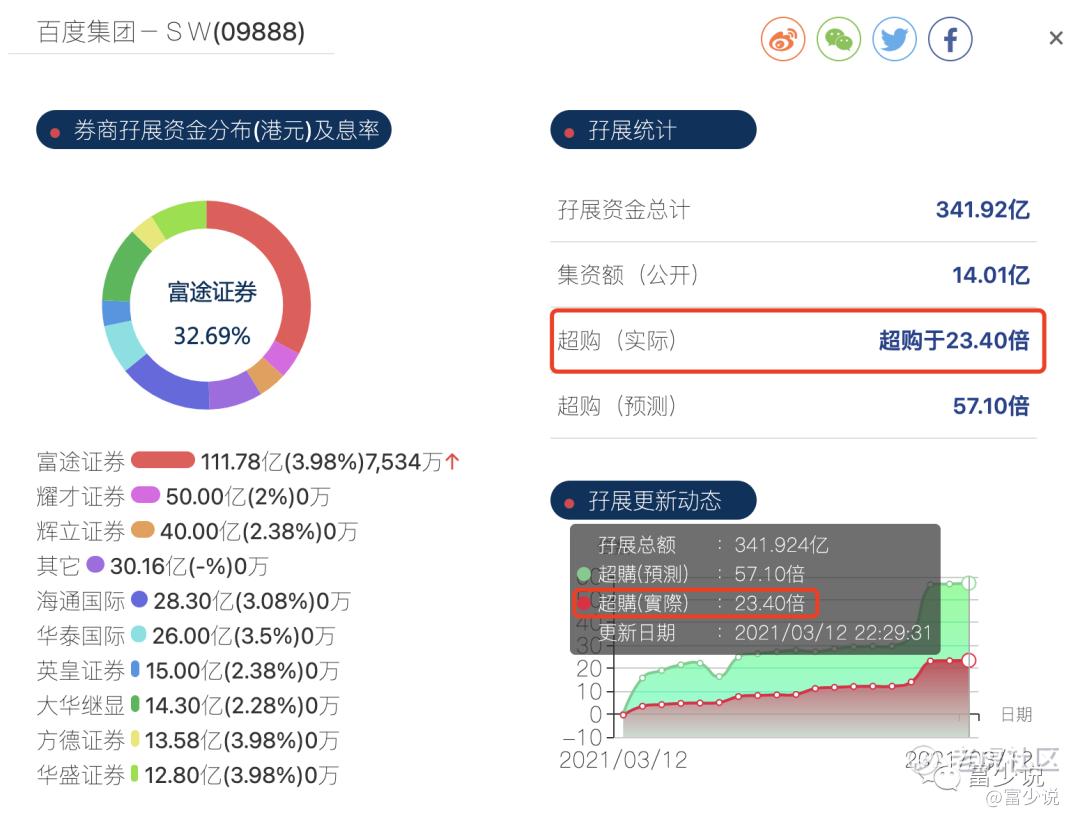Screen dimensions: 1080x822
Task: Click the 30.16亿(-%)0万 value
Action: (189, 566)
